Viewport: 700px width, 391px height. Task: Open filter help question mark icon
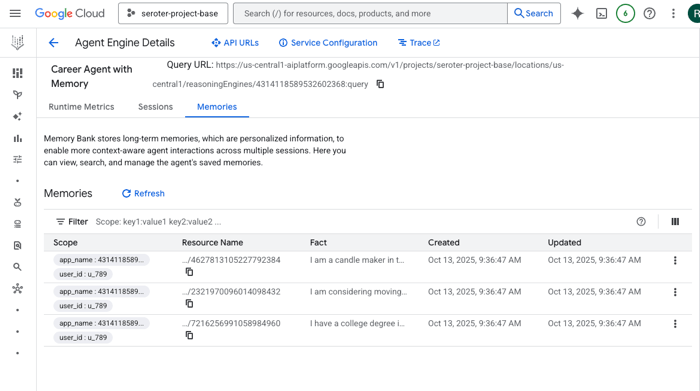[641, 221]
